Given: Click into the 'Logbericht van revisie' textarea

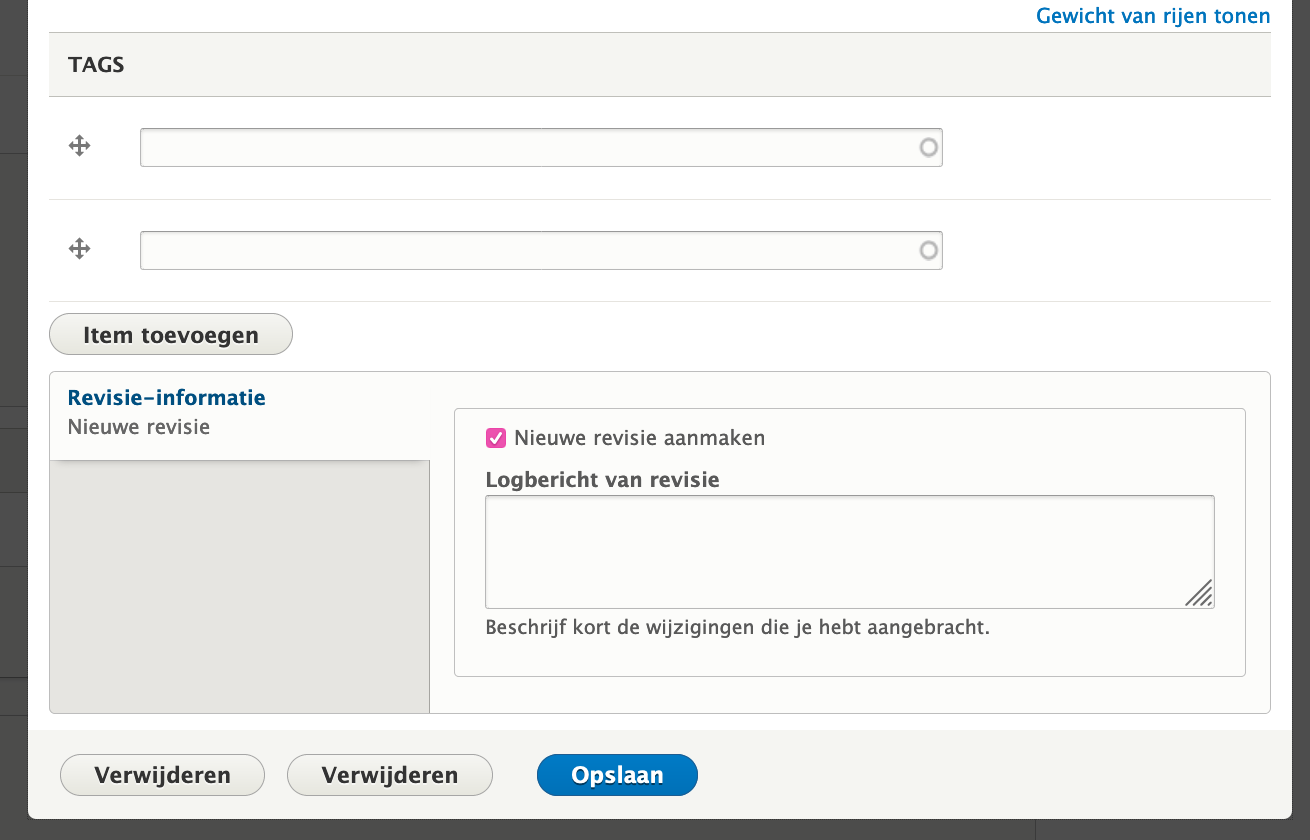Looking at the screenshot, I should click(840, 551).
